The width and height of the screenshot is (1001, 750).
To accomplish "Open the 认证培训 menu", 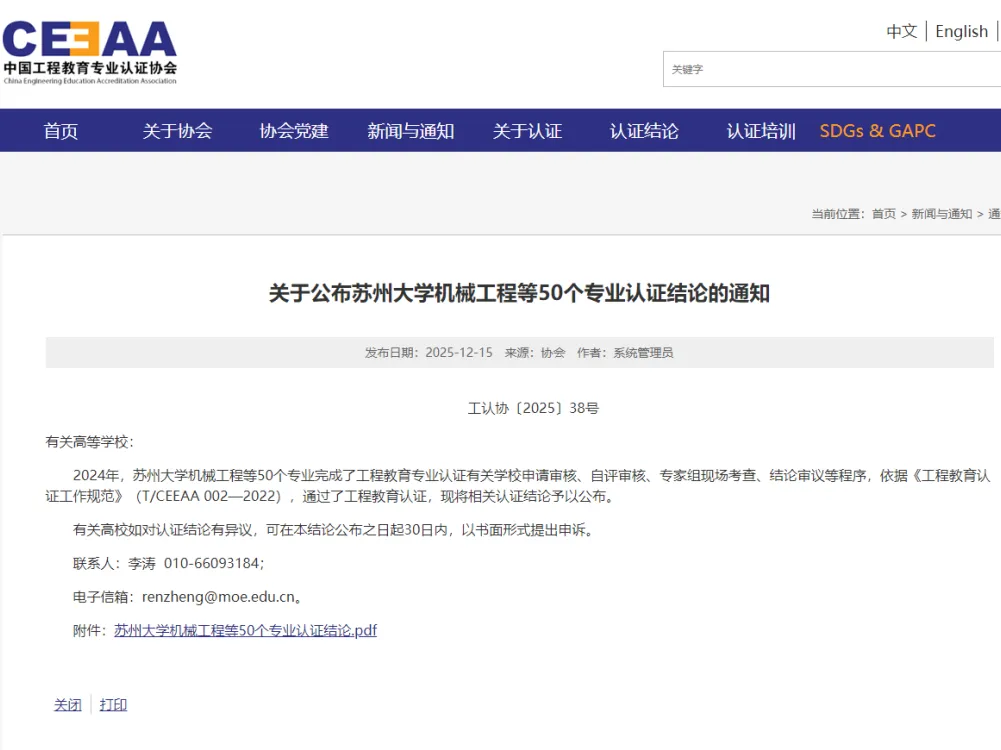I will pyautogui.click(x=761, y=131).
